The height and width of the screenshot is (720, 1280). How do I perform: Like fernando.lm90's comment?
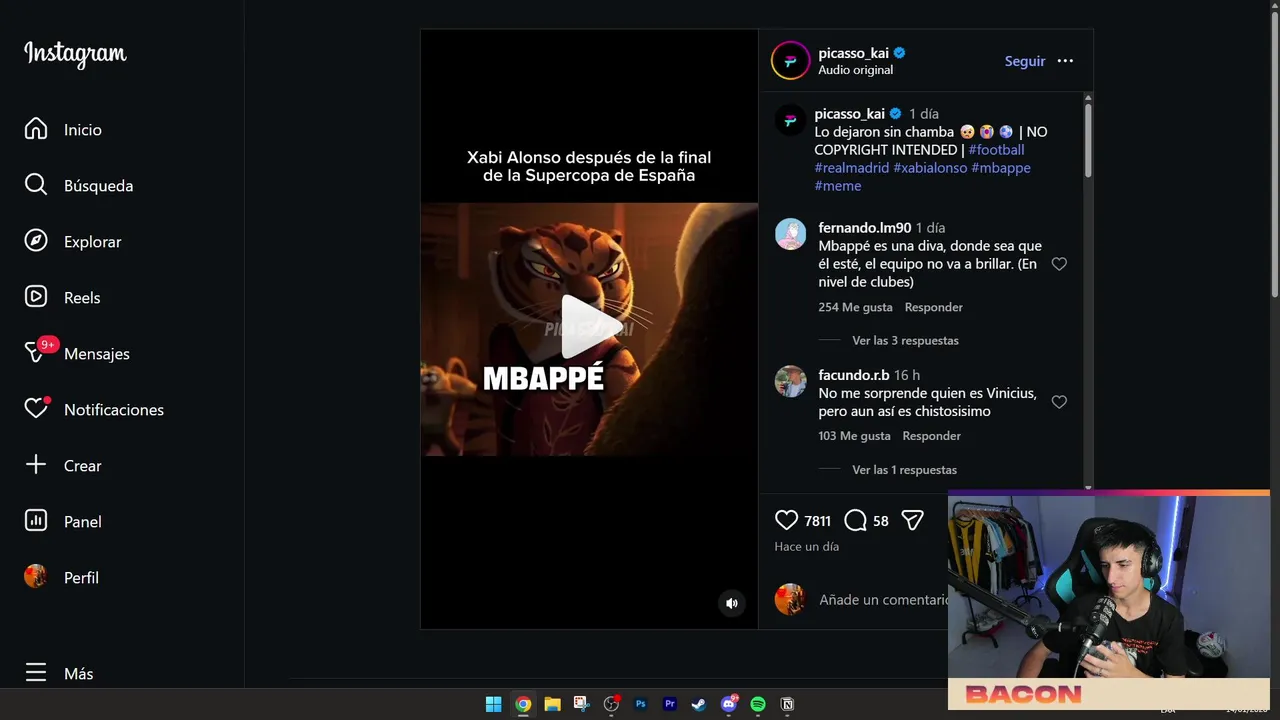[x=1059, y=264]
